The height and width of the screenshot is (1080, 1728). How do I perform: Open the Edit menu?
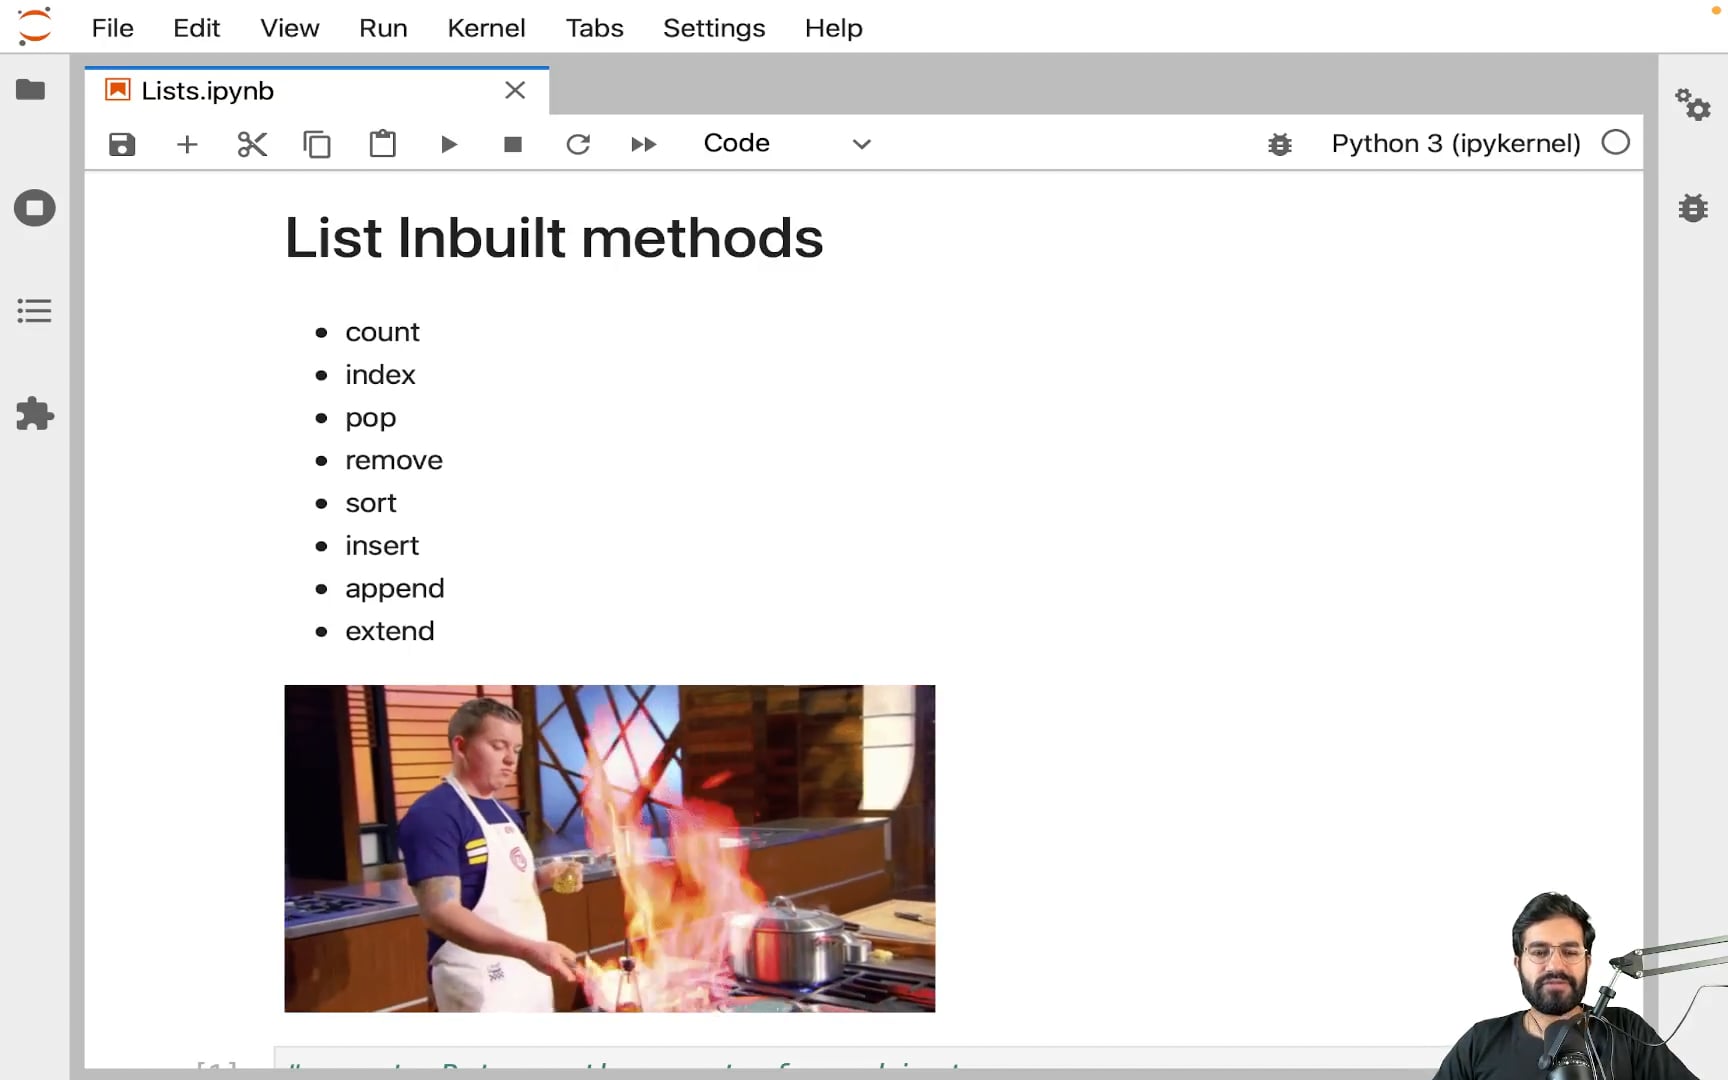pyautogui.click(x=197, y=28)
